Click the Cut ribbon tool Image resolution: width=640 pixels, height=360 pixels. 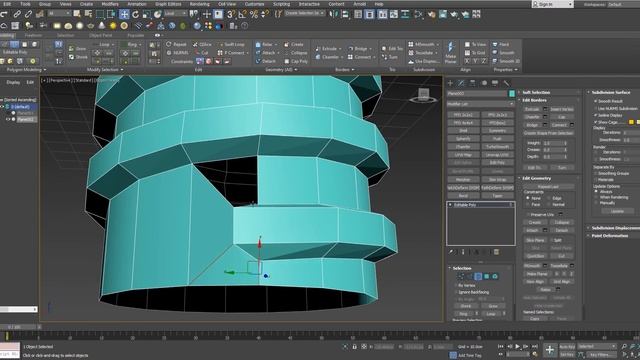[202, 53]
